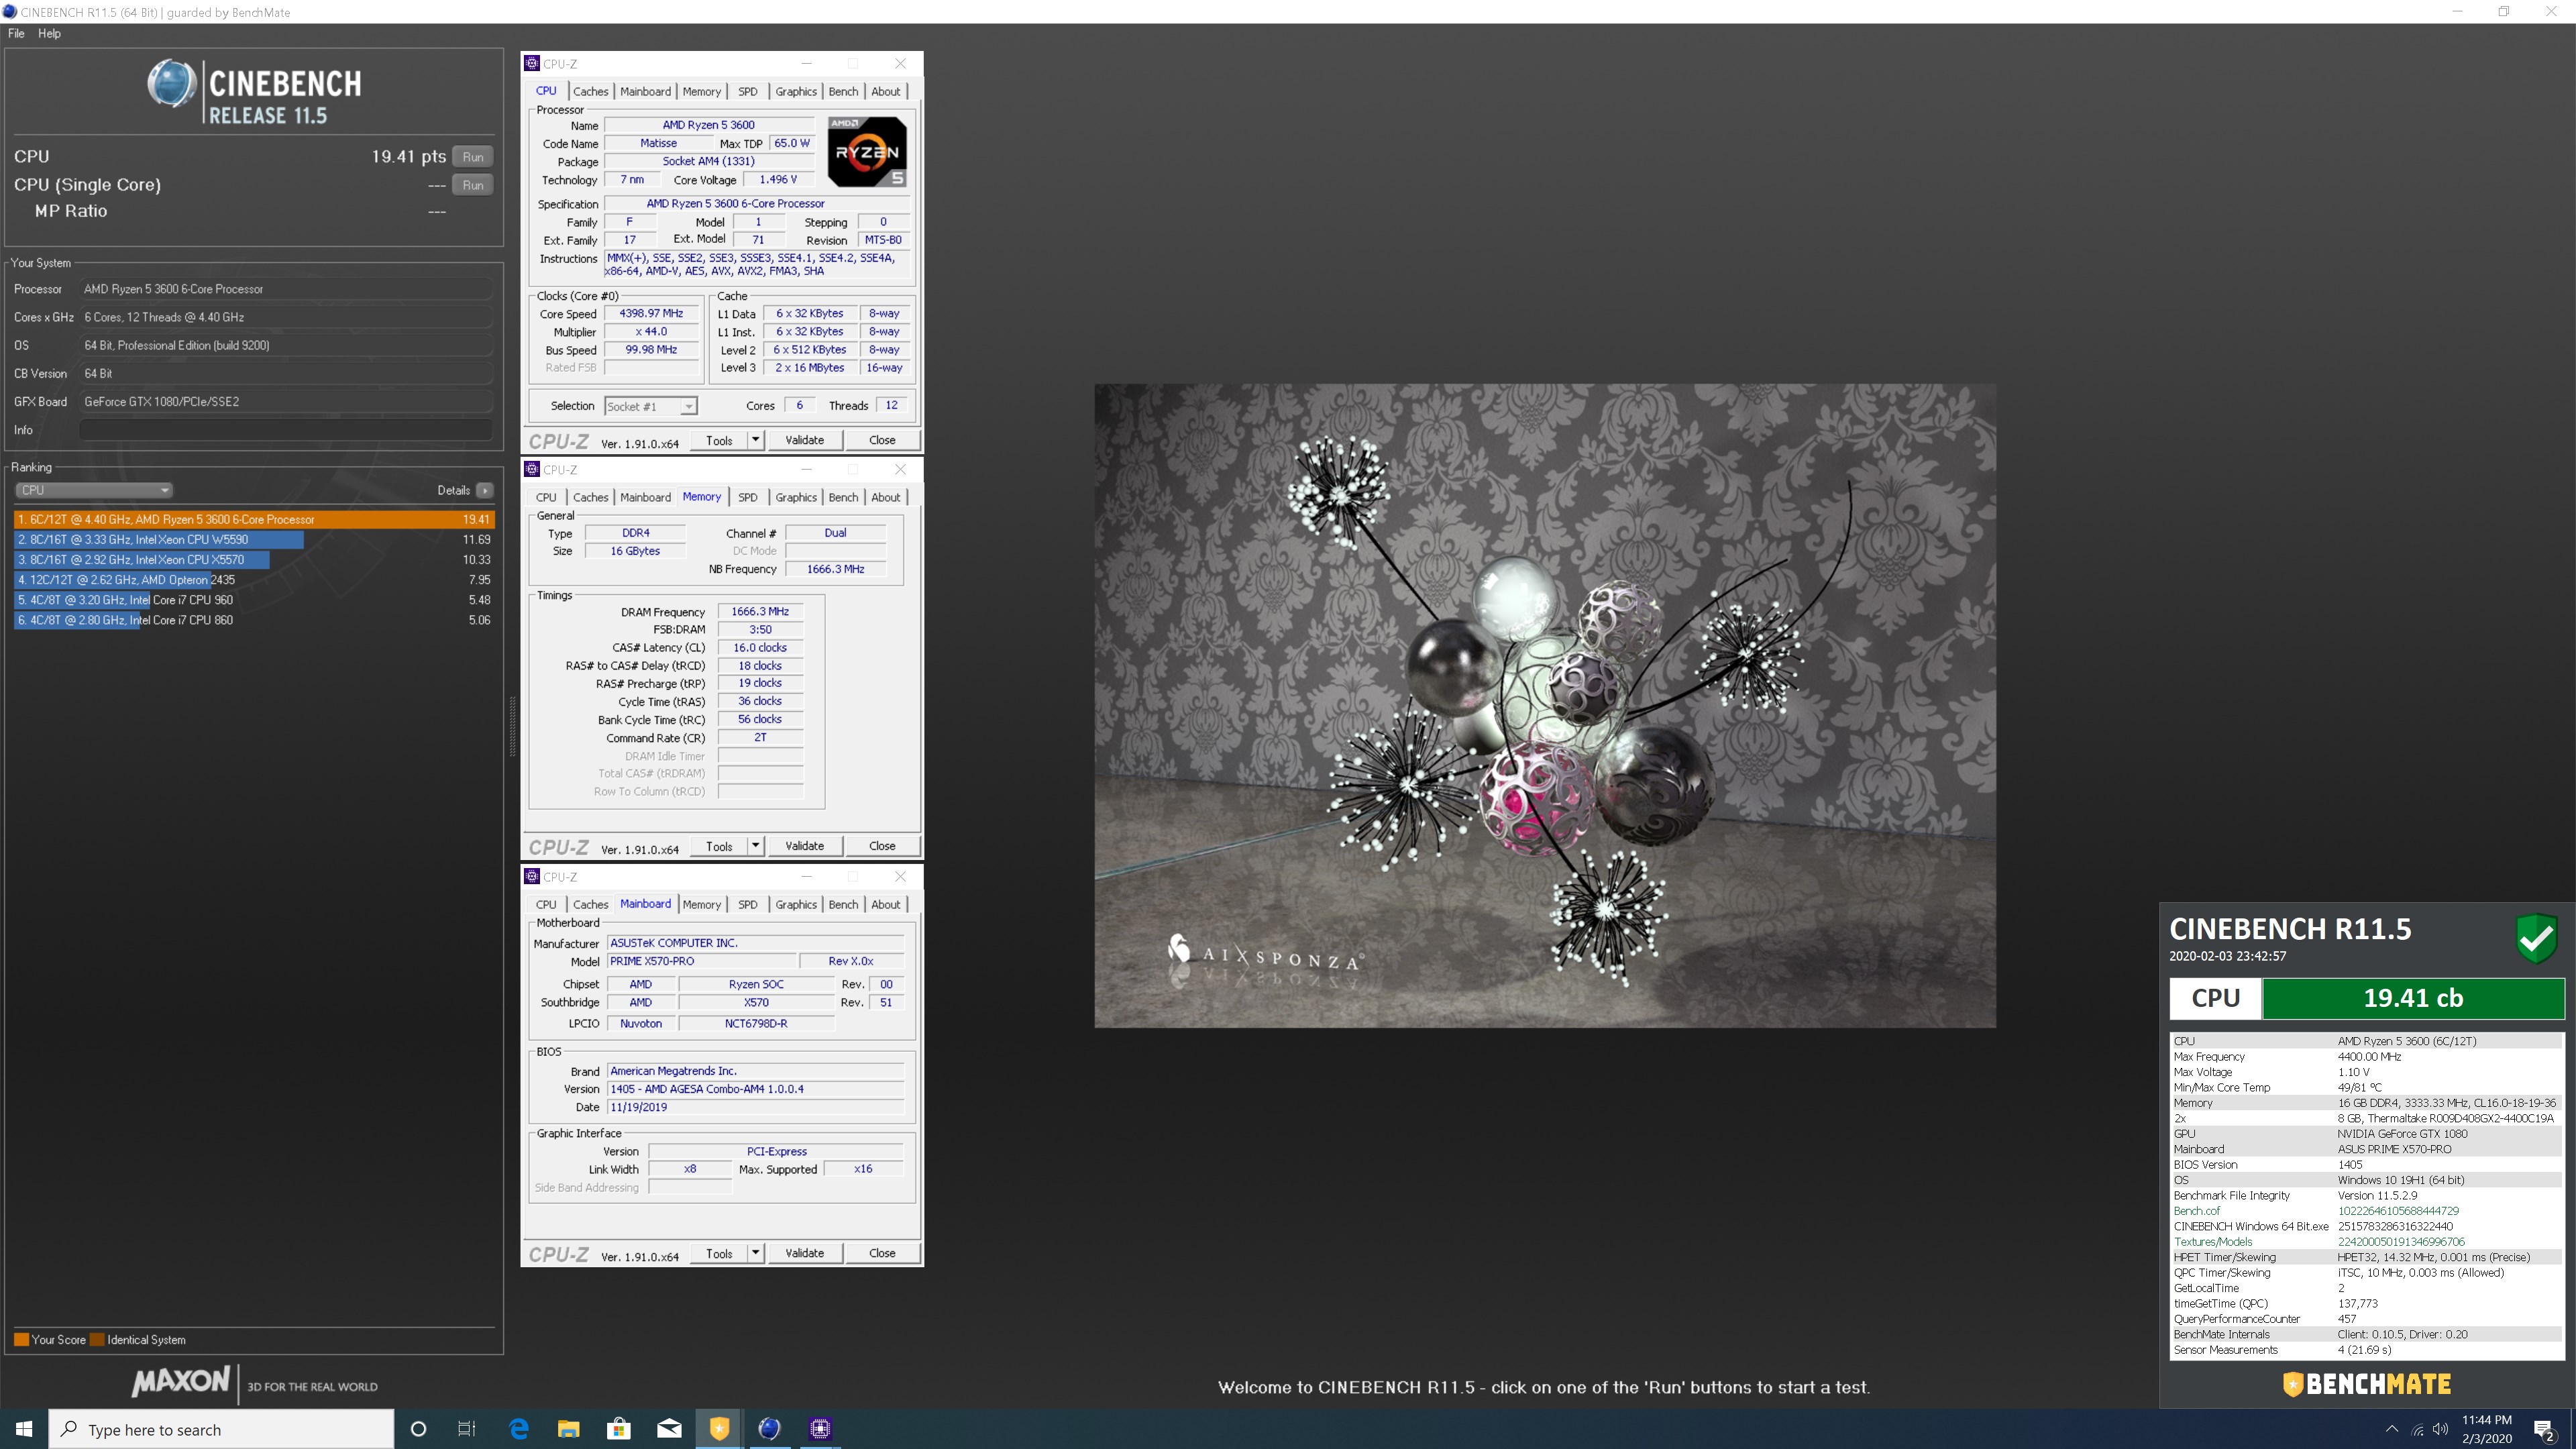Select Core i7 CPU 860 ranking entry
2576x1449 pixels.
pos(254,620)
